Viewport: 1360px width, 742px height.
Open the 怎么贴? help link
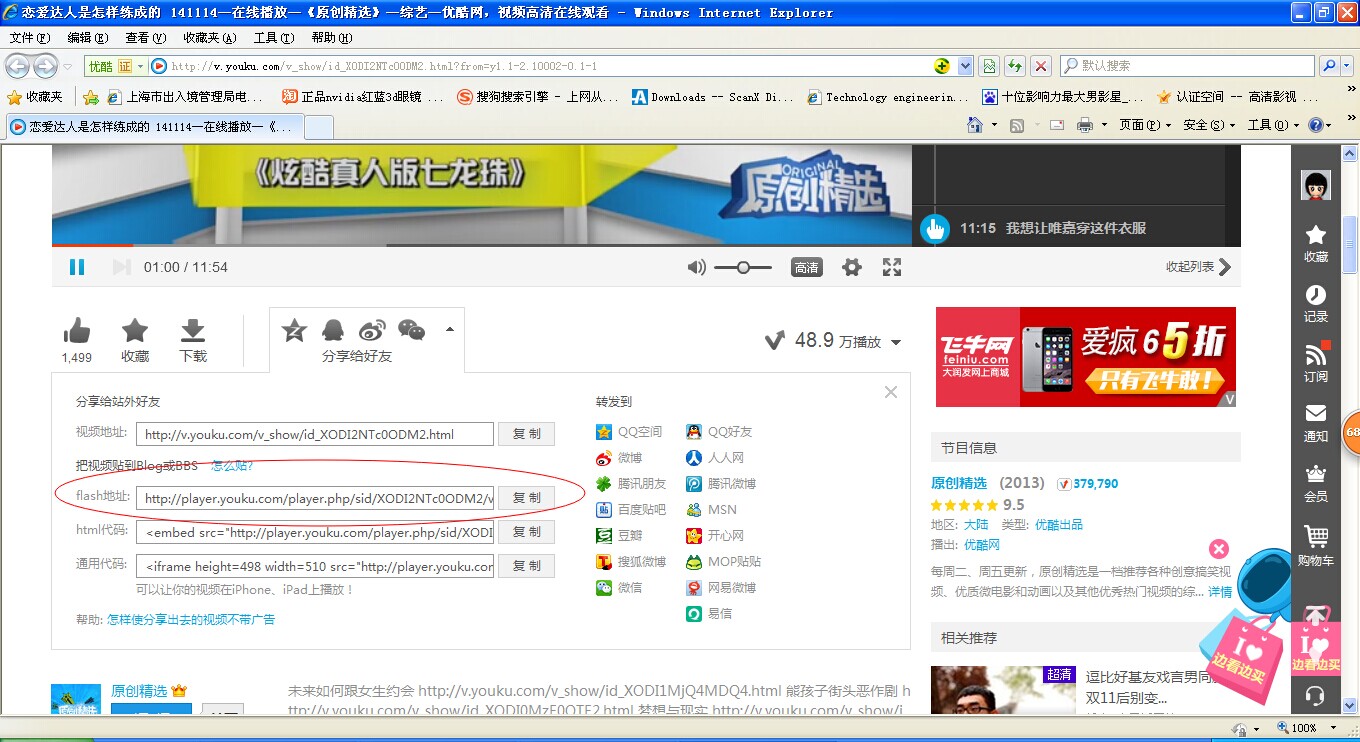coord(232,465)
